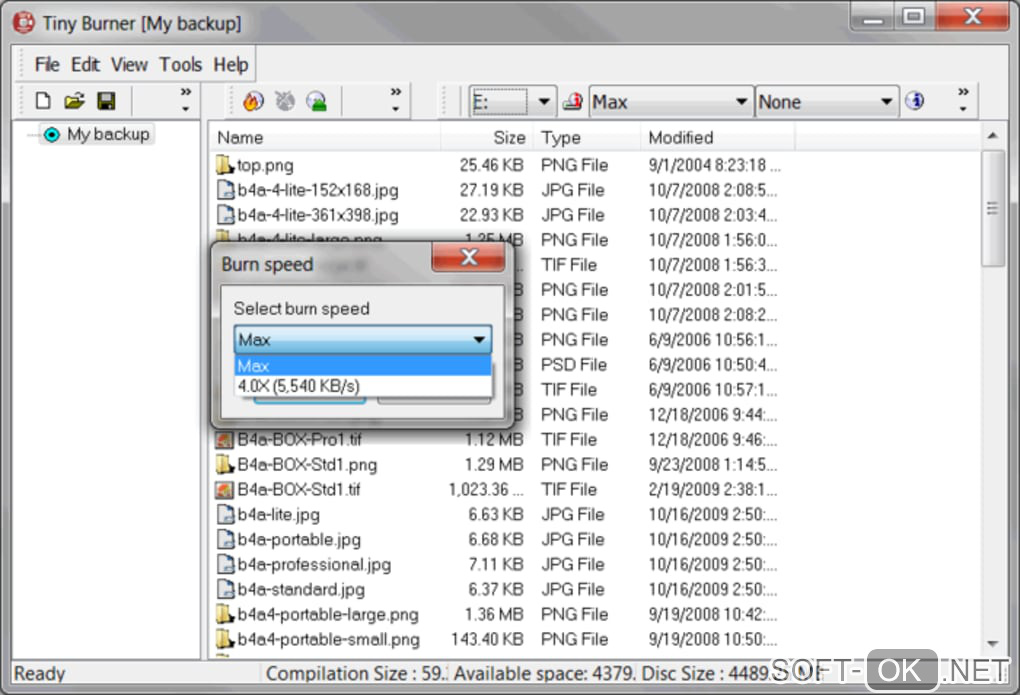Viewport: 1020px width, 695px height.
Task: Click scrollbar up arrow in file list
Action: pyautogui.click(x=992, y=136)
